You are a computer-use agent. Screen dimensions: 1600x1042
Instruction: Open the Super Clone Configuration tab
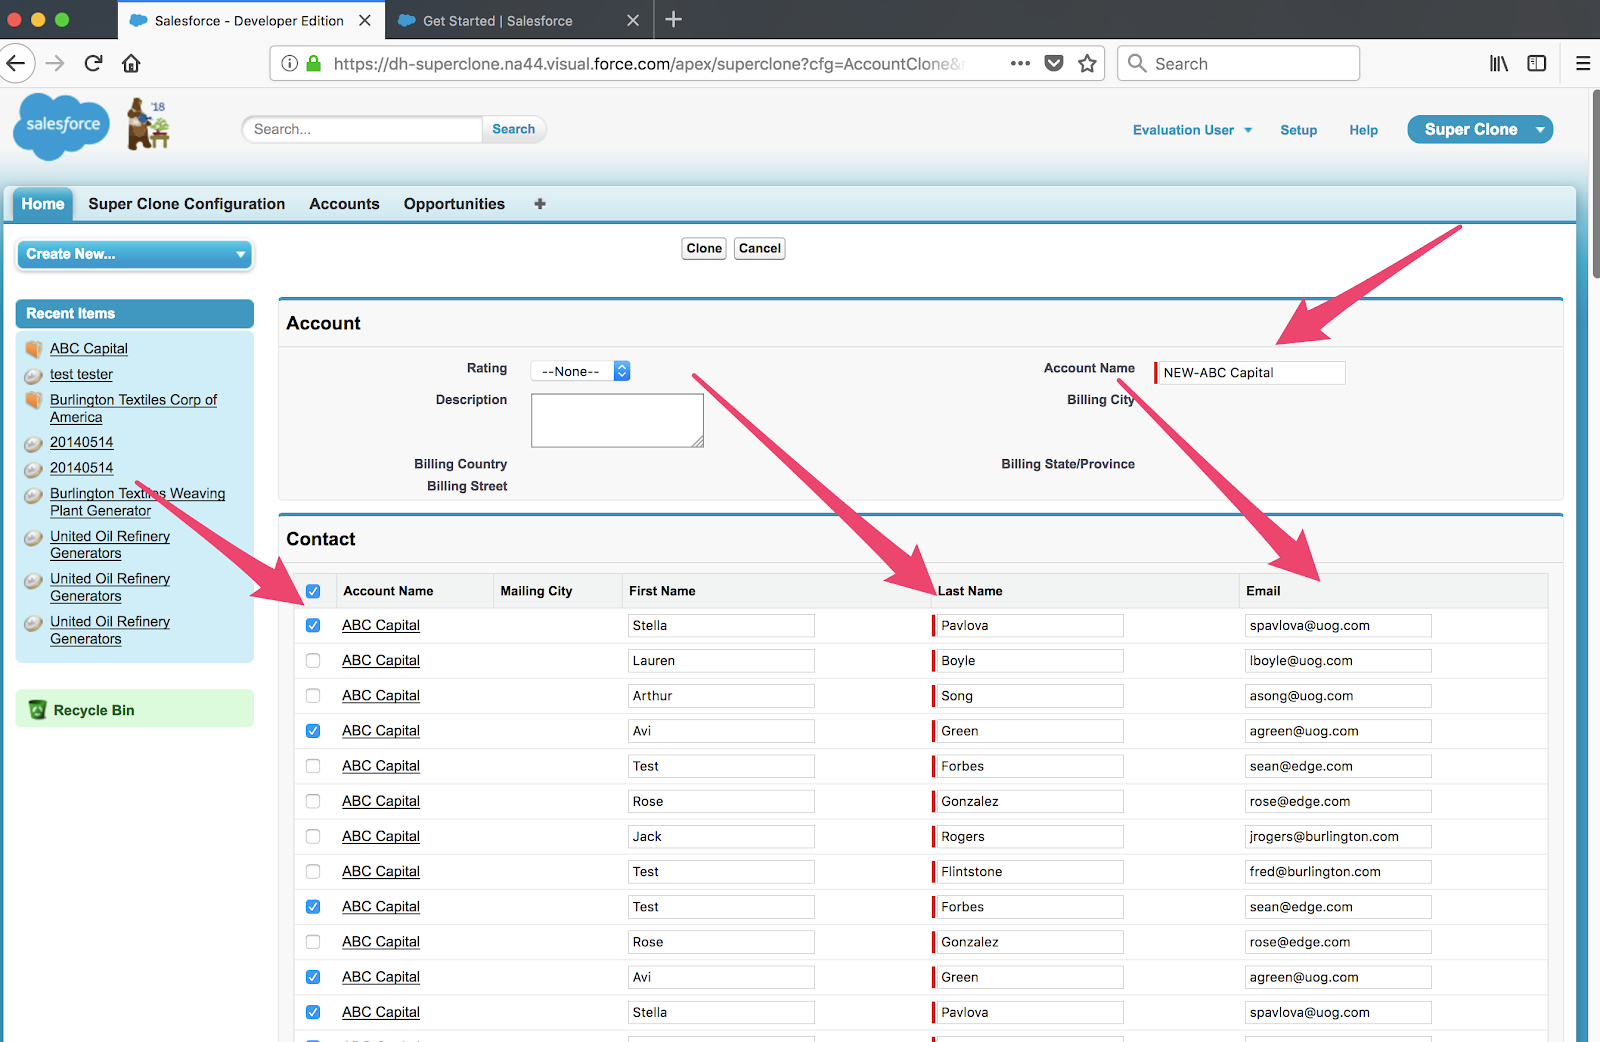tap(186, 204)
